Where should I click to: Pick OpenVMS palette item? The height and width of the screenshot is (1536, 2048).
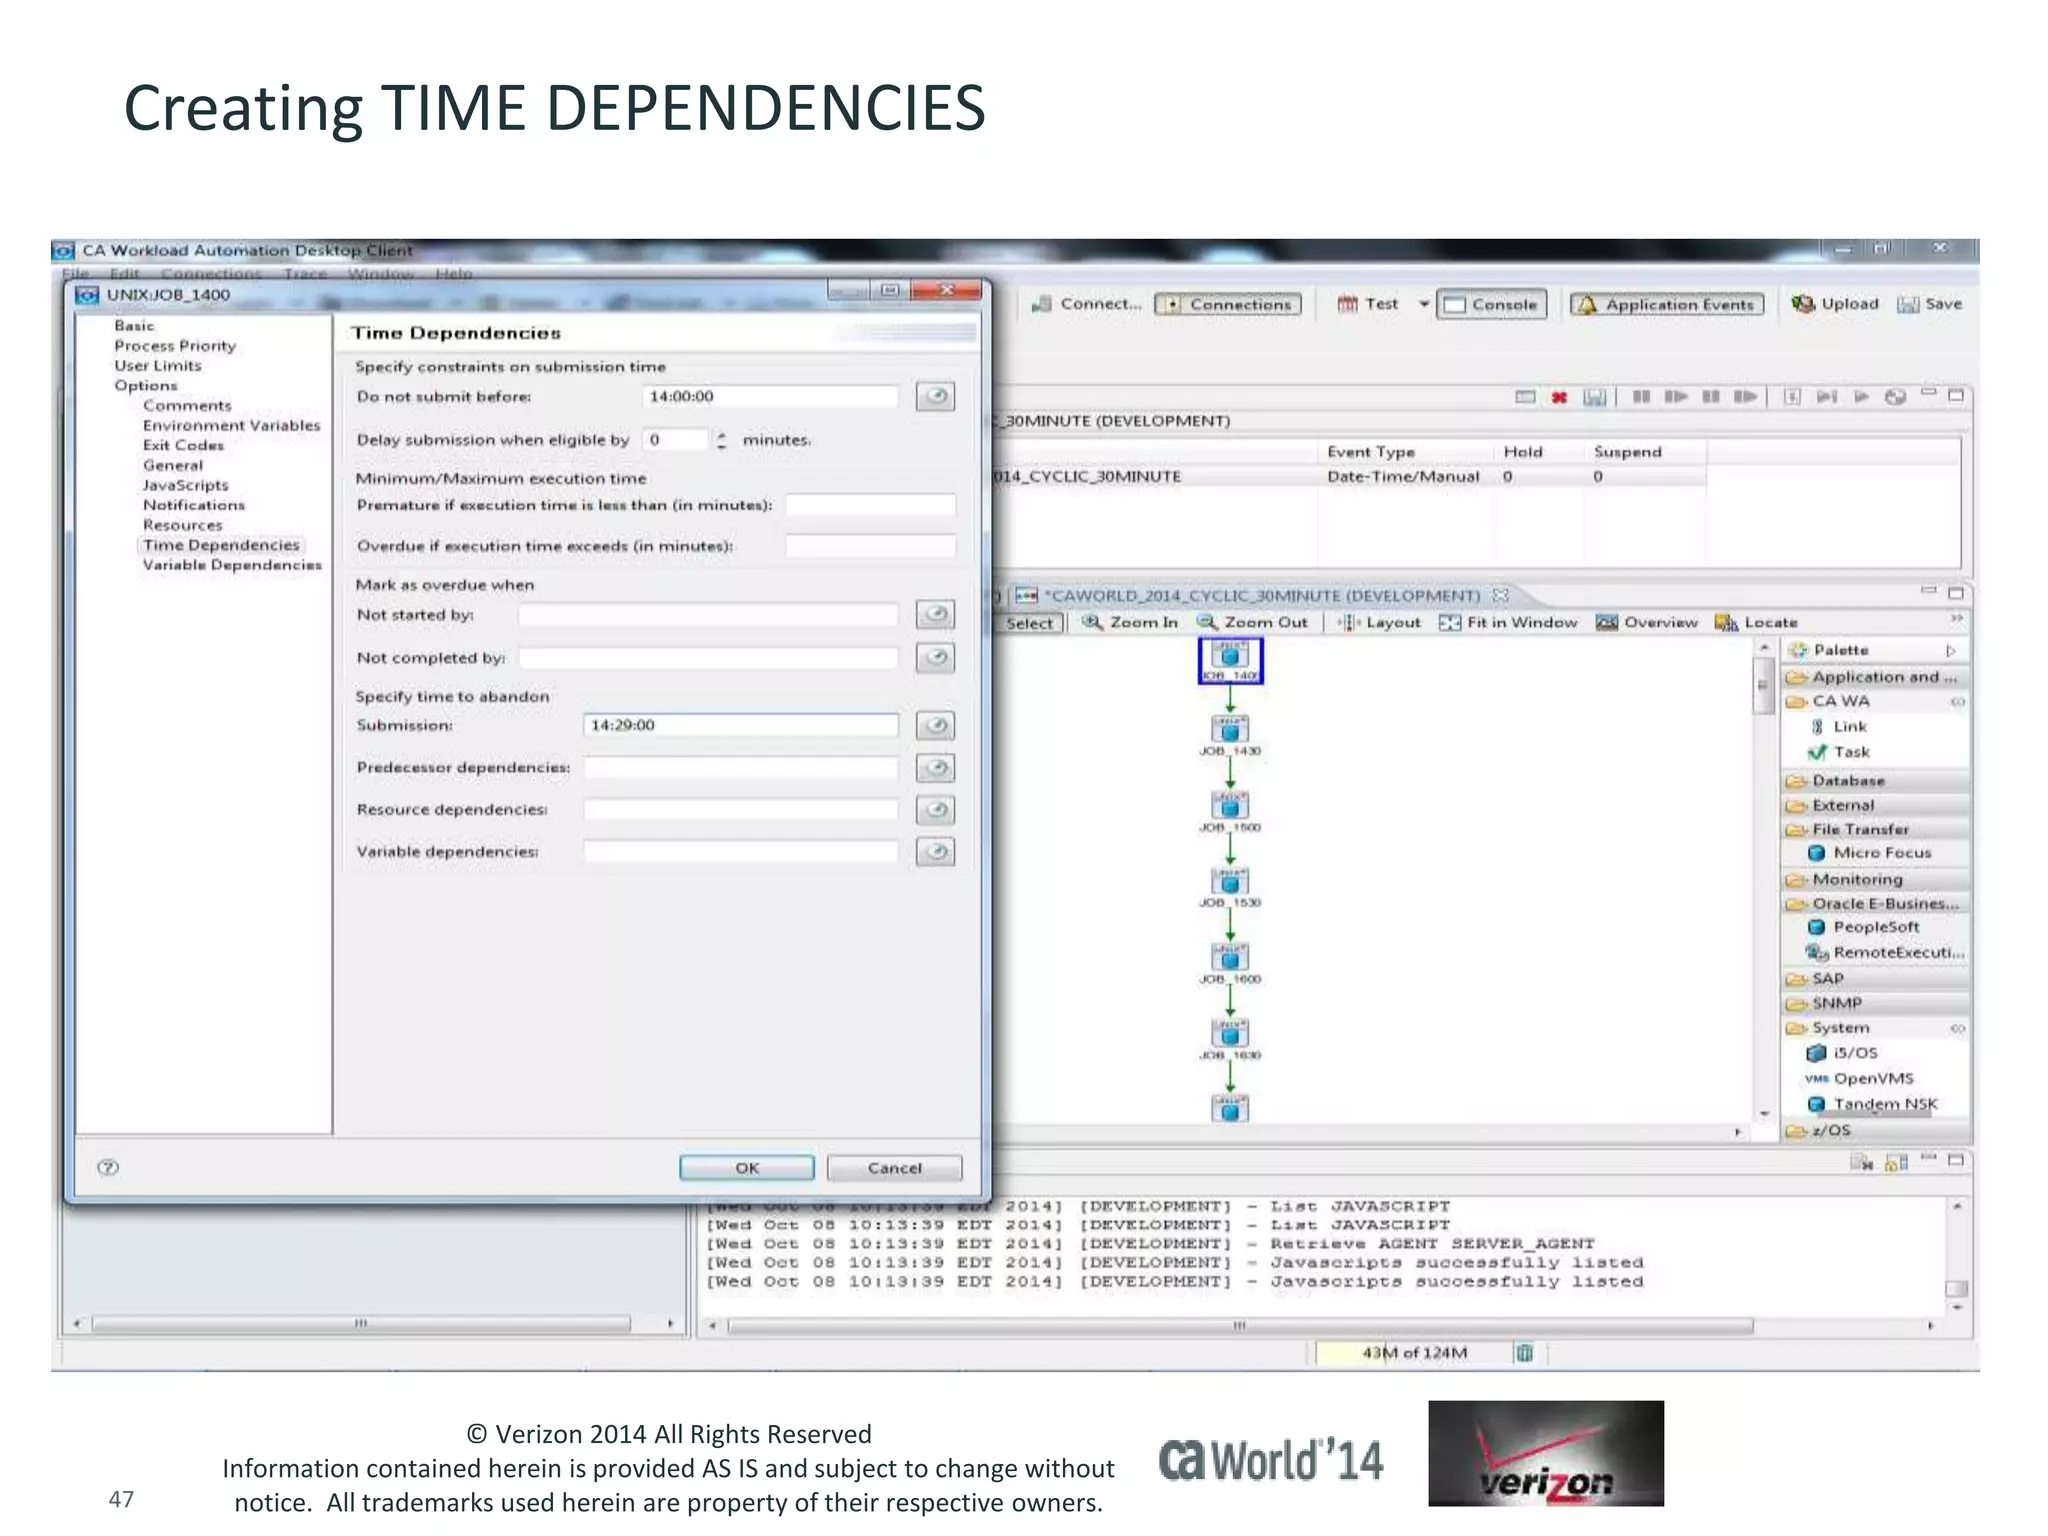1859,1079
